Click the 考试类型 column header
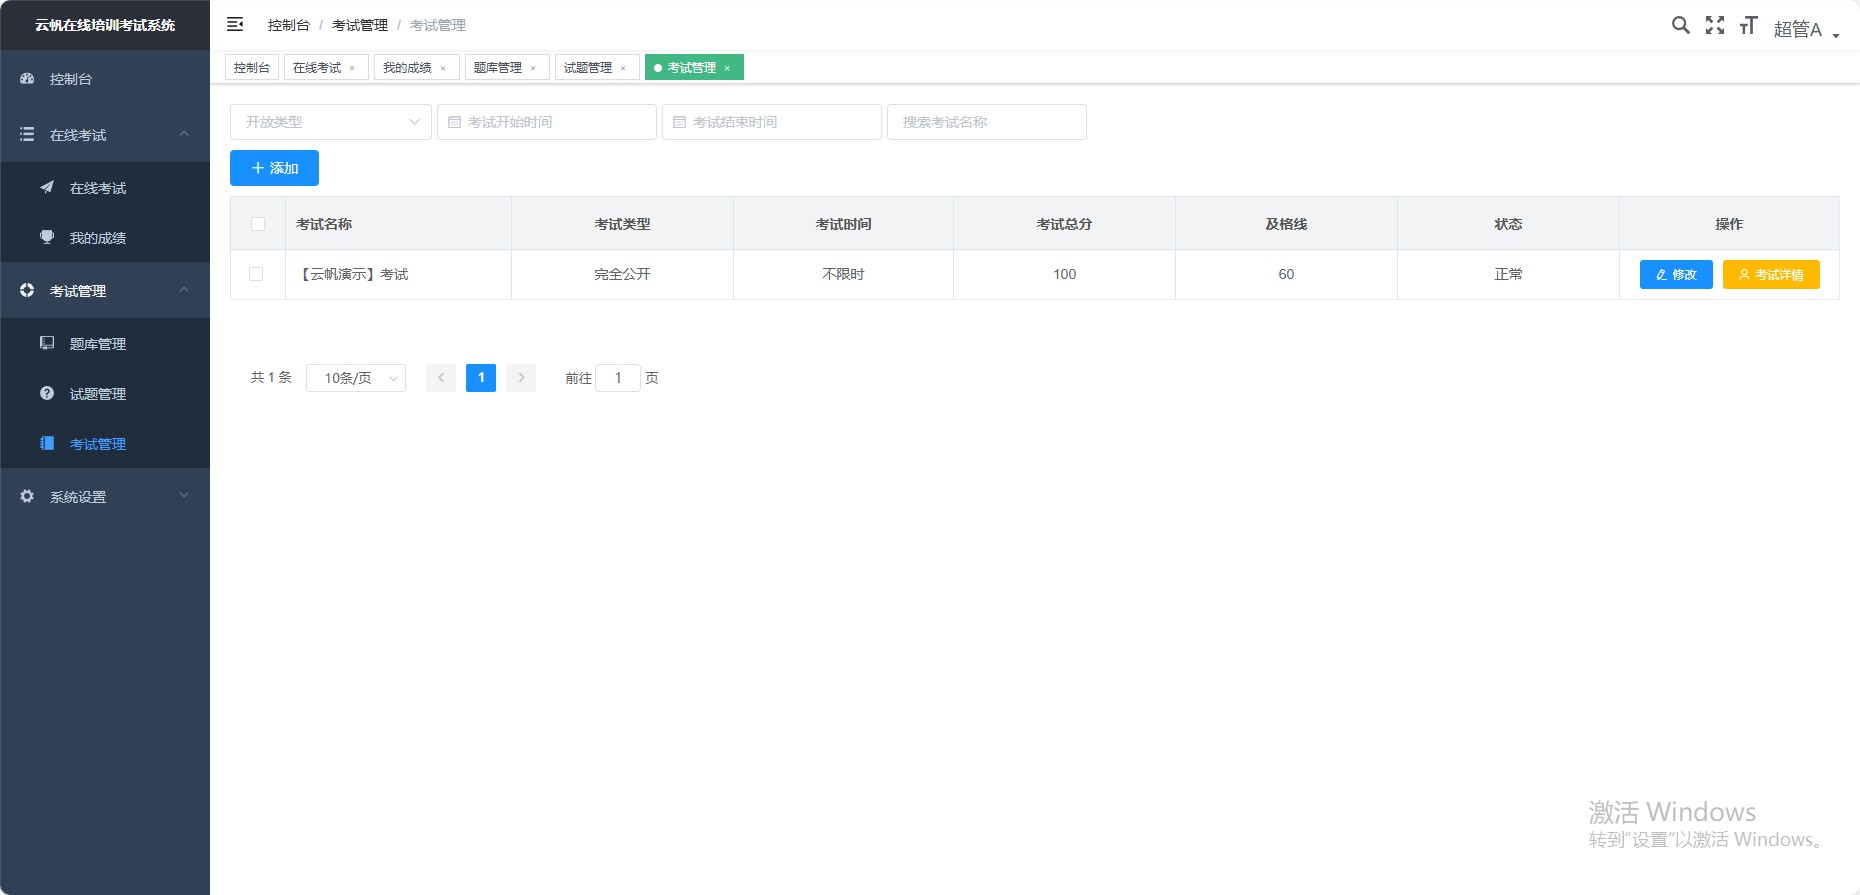This screenshot has width=1860, height=895. tap(622, 224)
